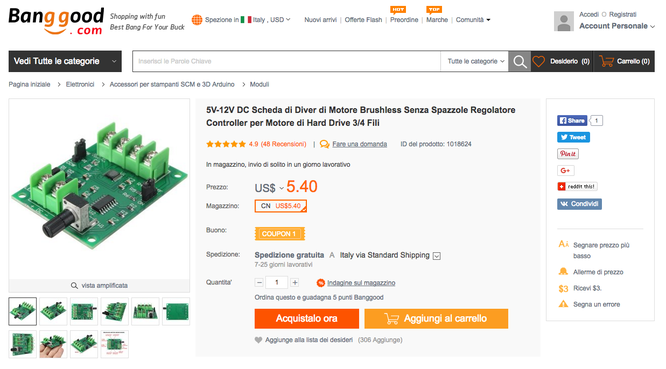Click the Twitter Tweet icon
Screen dimensions: 666x369
pos(573,137)
